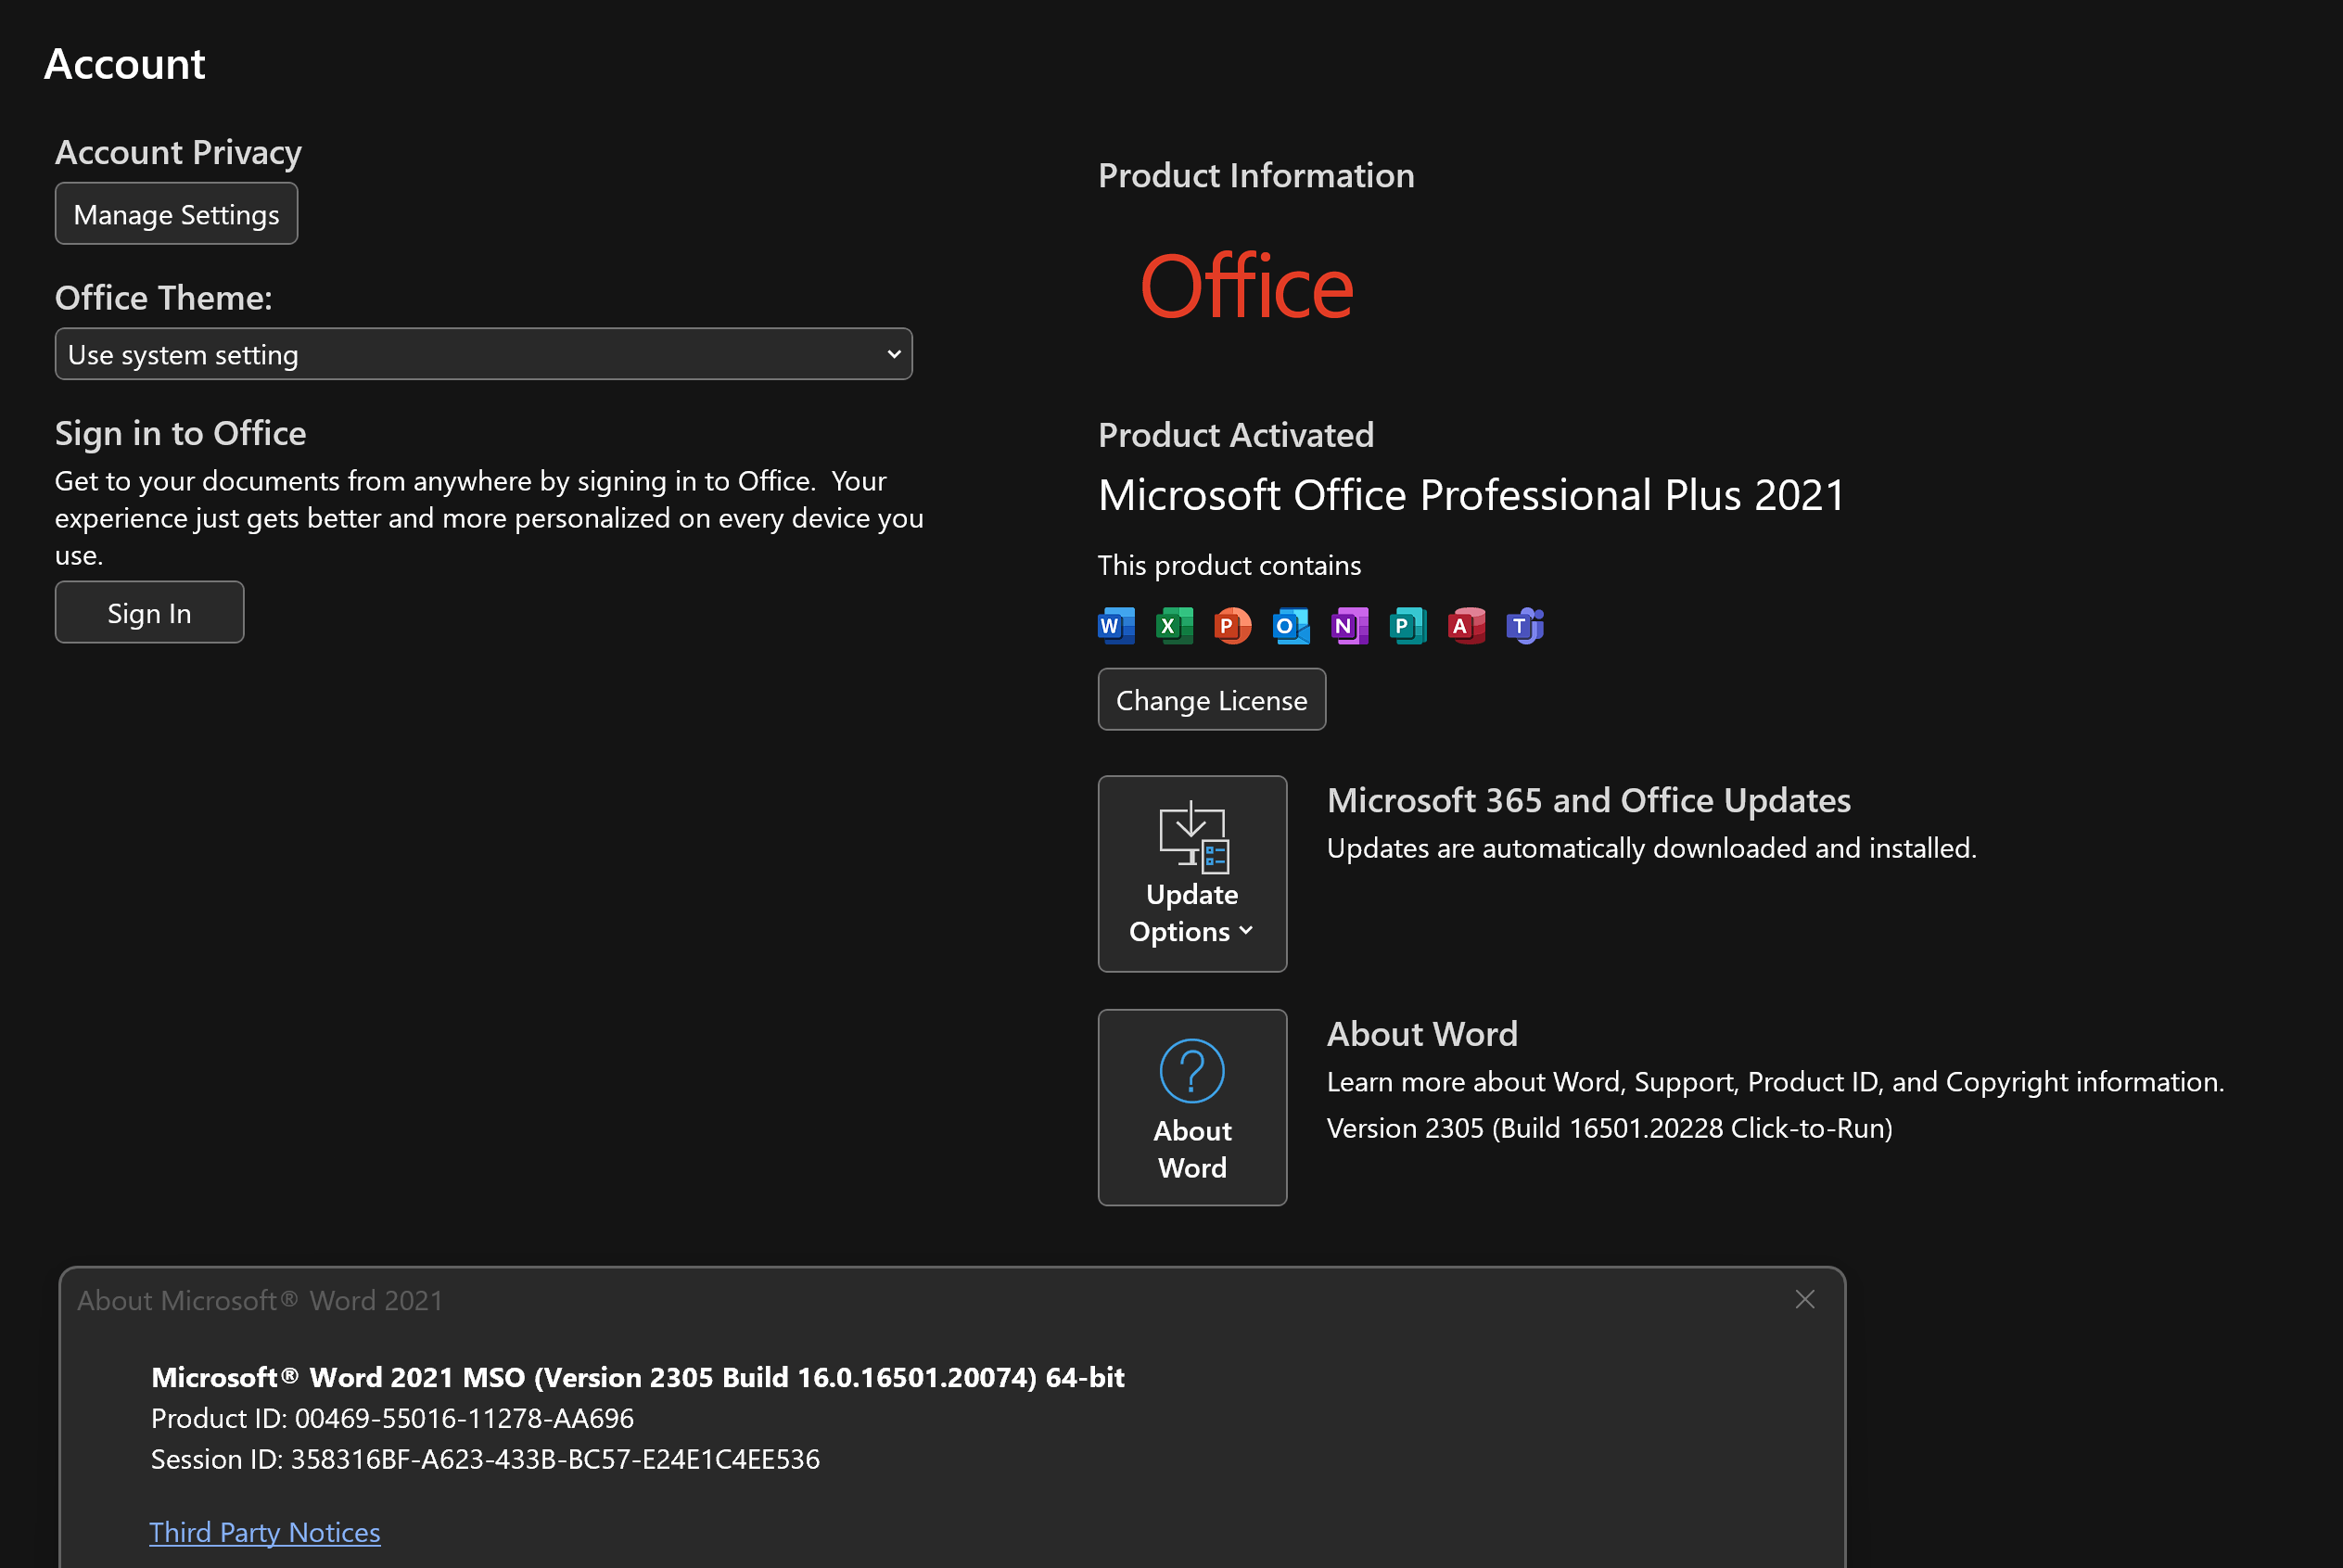Click the Change License button

point(1211,700)
